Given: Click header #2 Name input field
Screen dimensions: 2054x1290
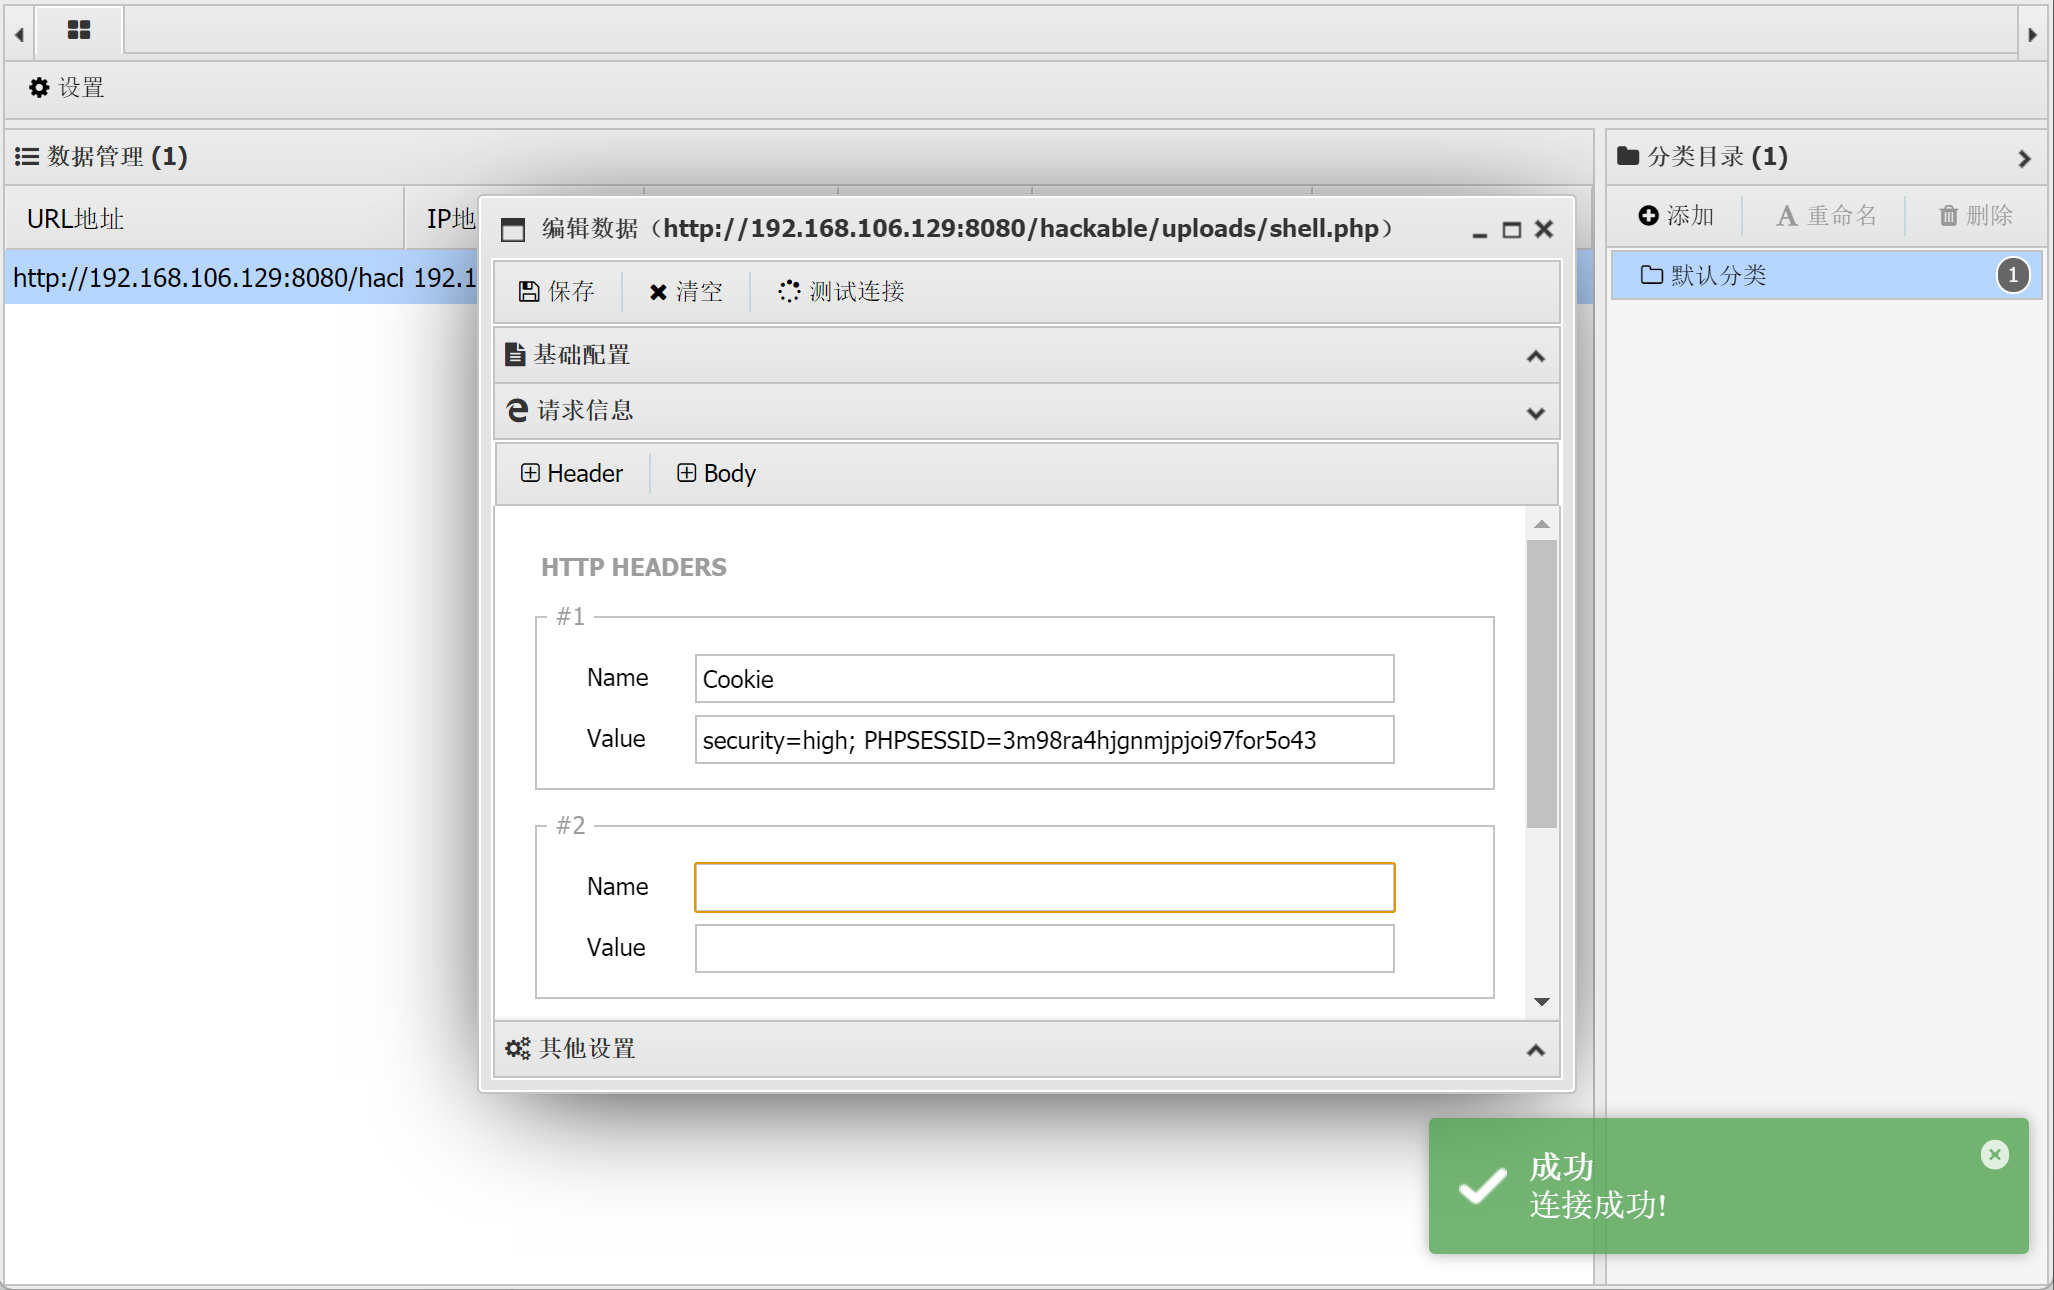Looking at the screenshot, I should tap(1044, 887).
